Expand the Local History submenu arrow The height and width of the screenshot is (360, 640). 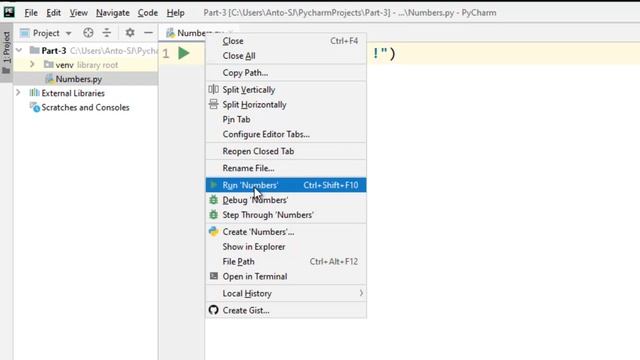(361, 293)
